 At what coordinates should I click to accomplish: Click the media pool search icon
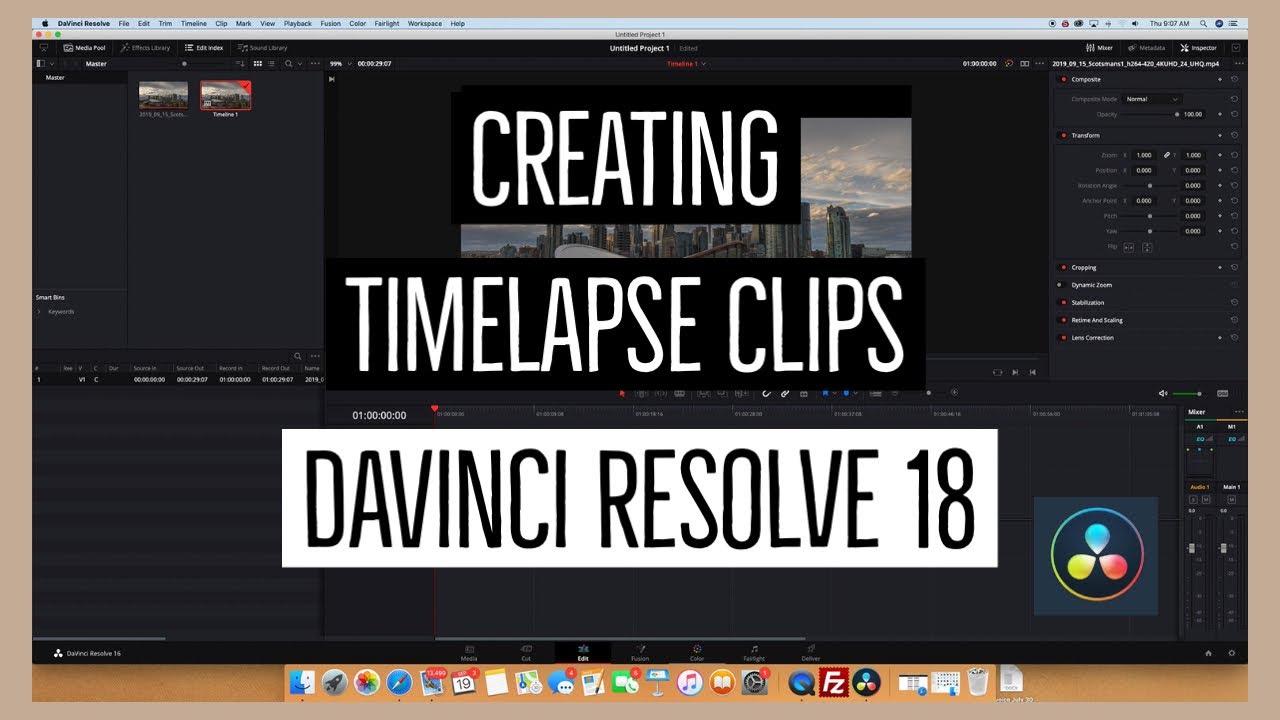tap(289, 64)
